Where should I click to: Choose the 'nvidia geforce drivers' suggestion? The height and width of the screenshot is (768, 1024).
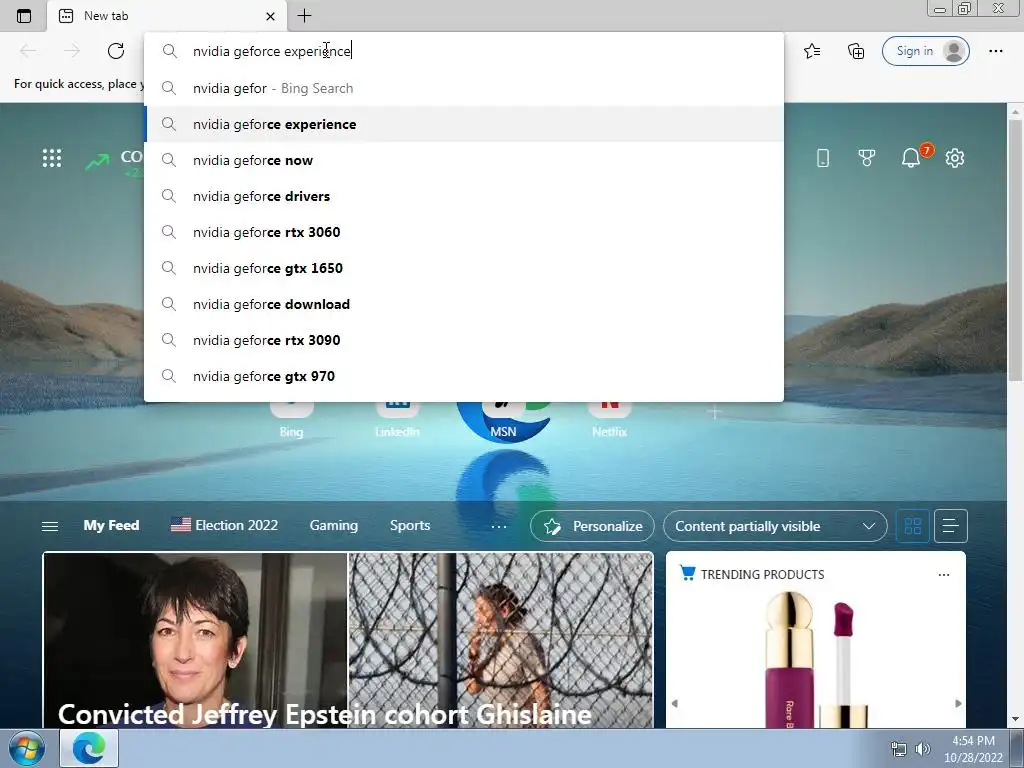(464, 196)
